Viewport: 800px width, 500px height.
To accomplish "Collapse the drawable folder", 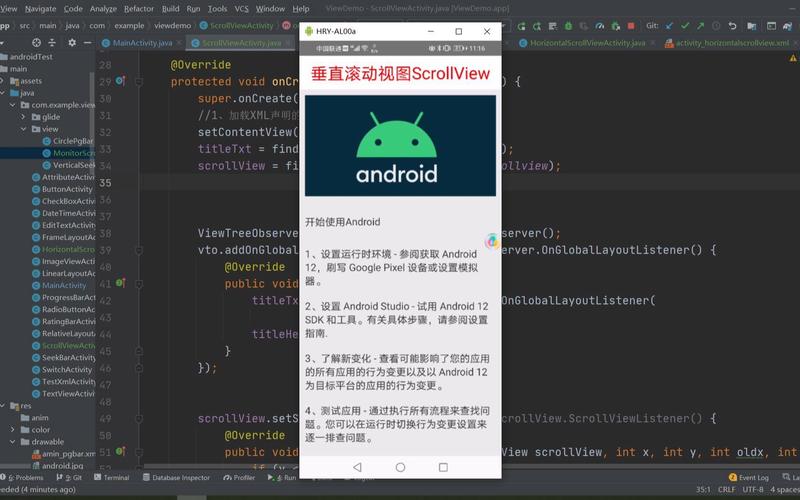I will click(13, 442).
